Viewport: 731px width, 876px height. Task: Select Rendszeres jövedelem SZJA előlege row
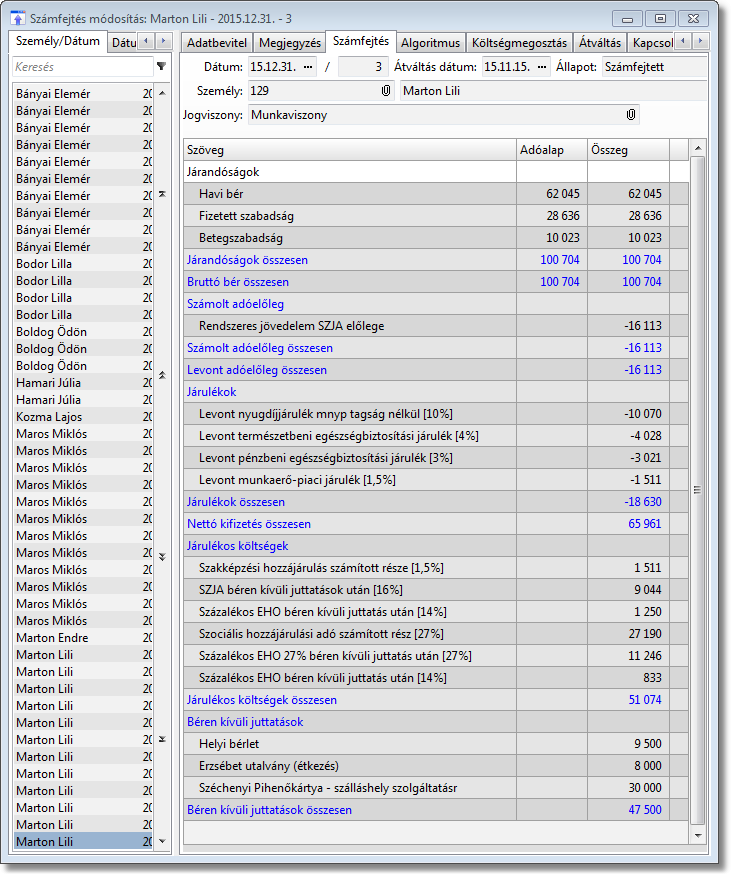[x=436, y=326]
